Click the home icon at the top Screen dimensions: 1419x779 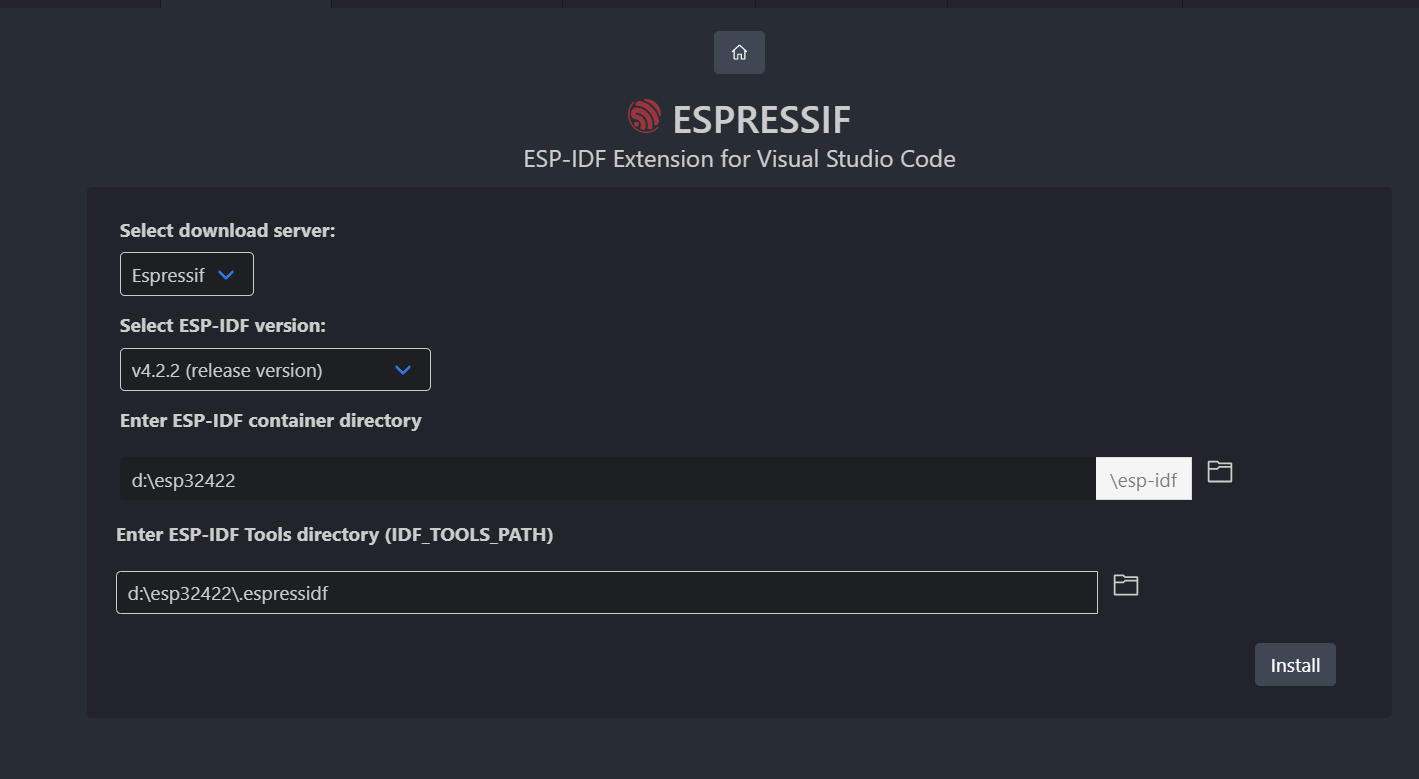[x=739, y=52]
